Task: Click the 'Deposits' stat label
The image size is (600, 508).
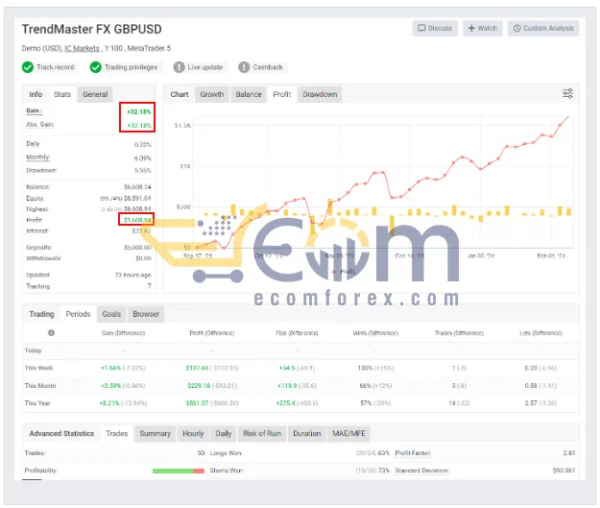Action: (39, 247)
